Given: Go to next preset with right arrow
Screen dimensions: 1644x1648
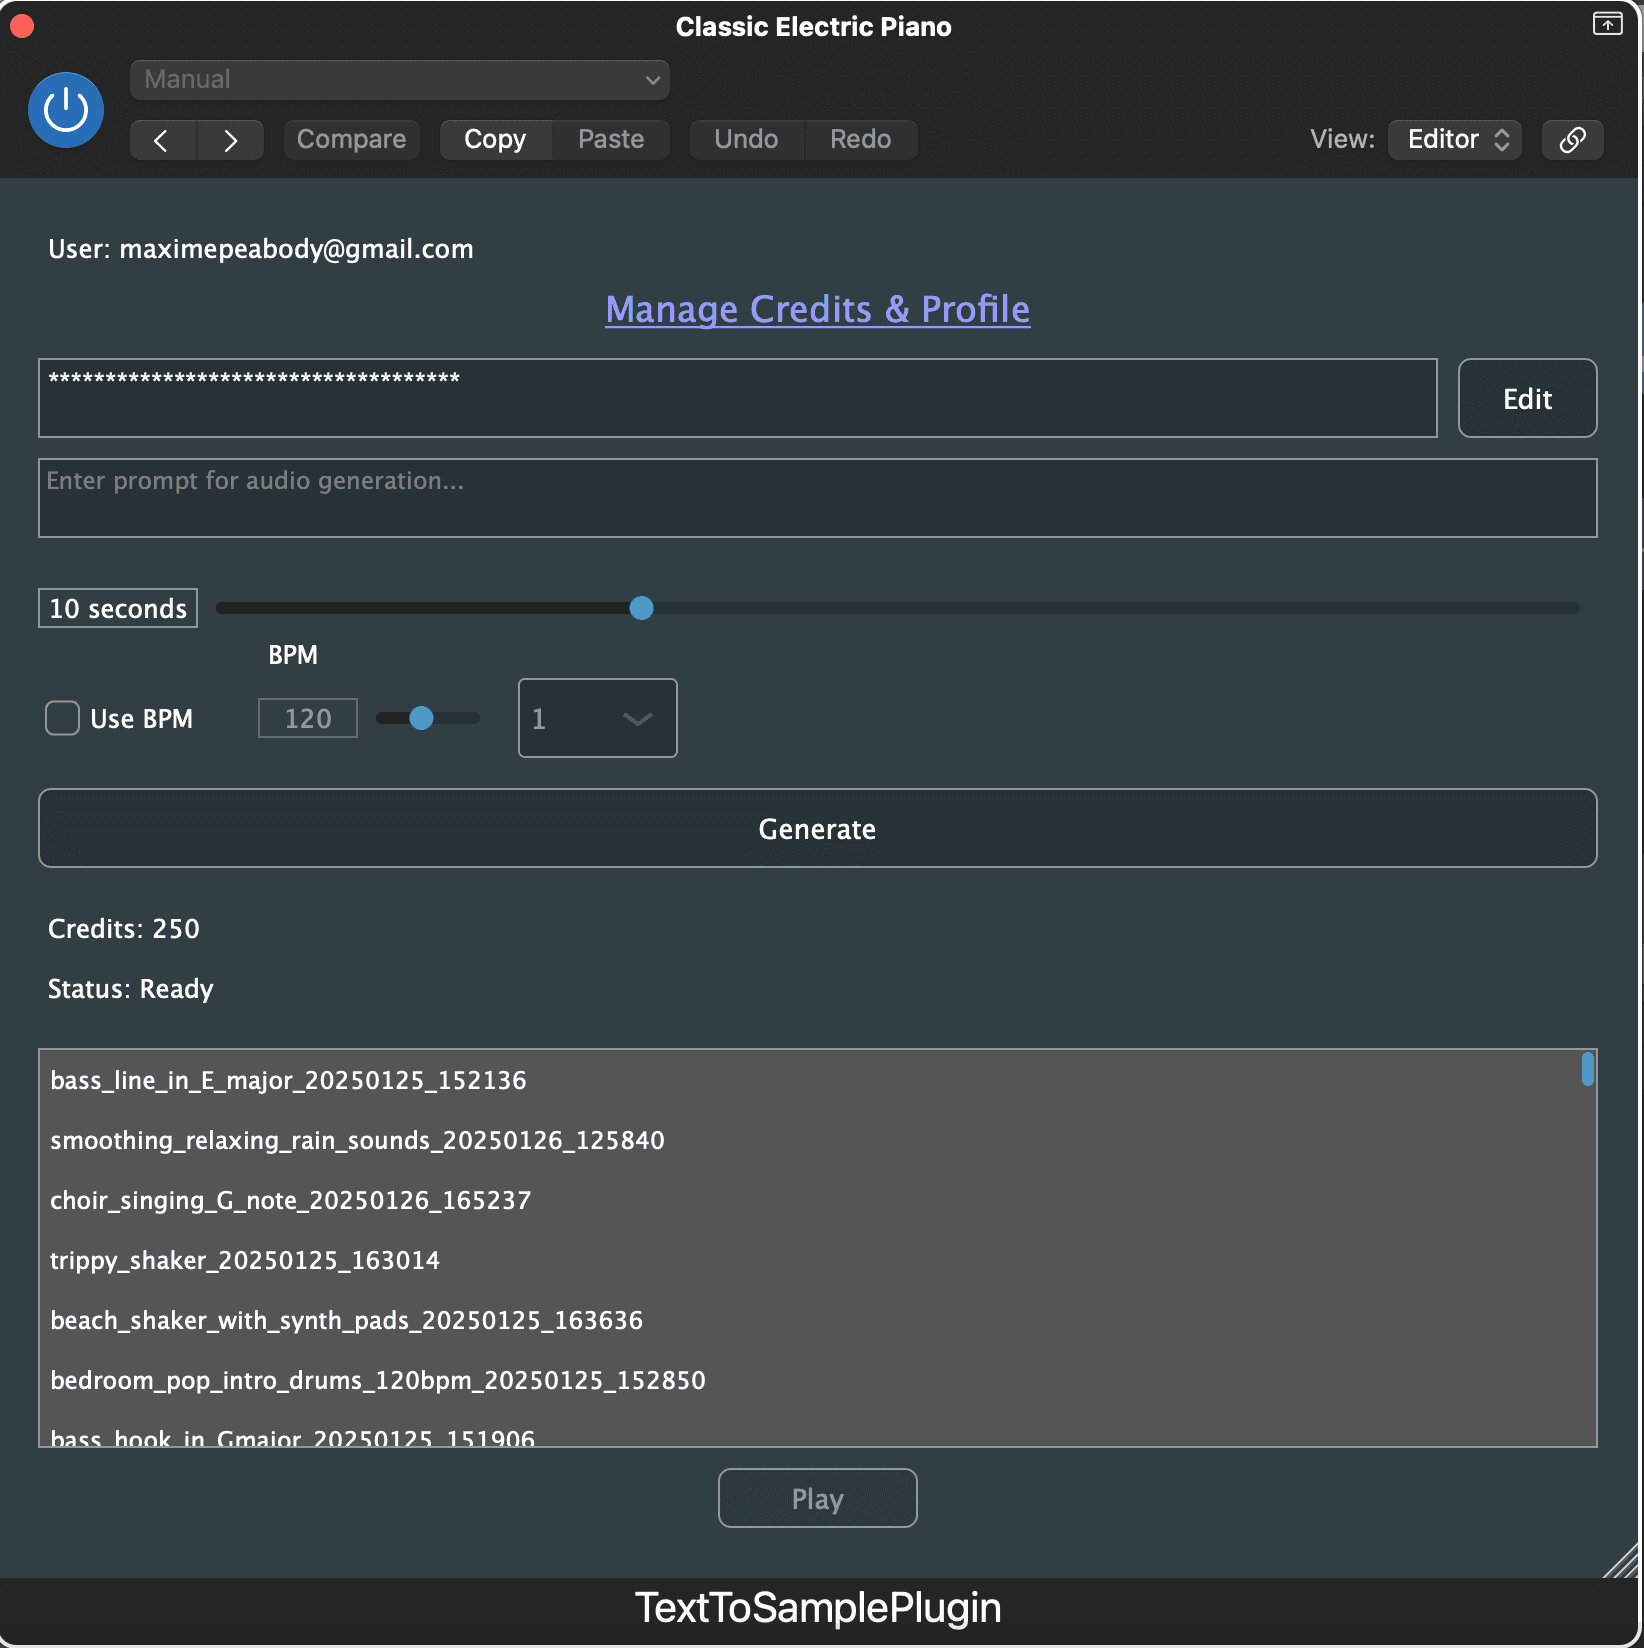Looking at the screenshot, I should [x=230, y=140].
